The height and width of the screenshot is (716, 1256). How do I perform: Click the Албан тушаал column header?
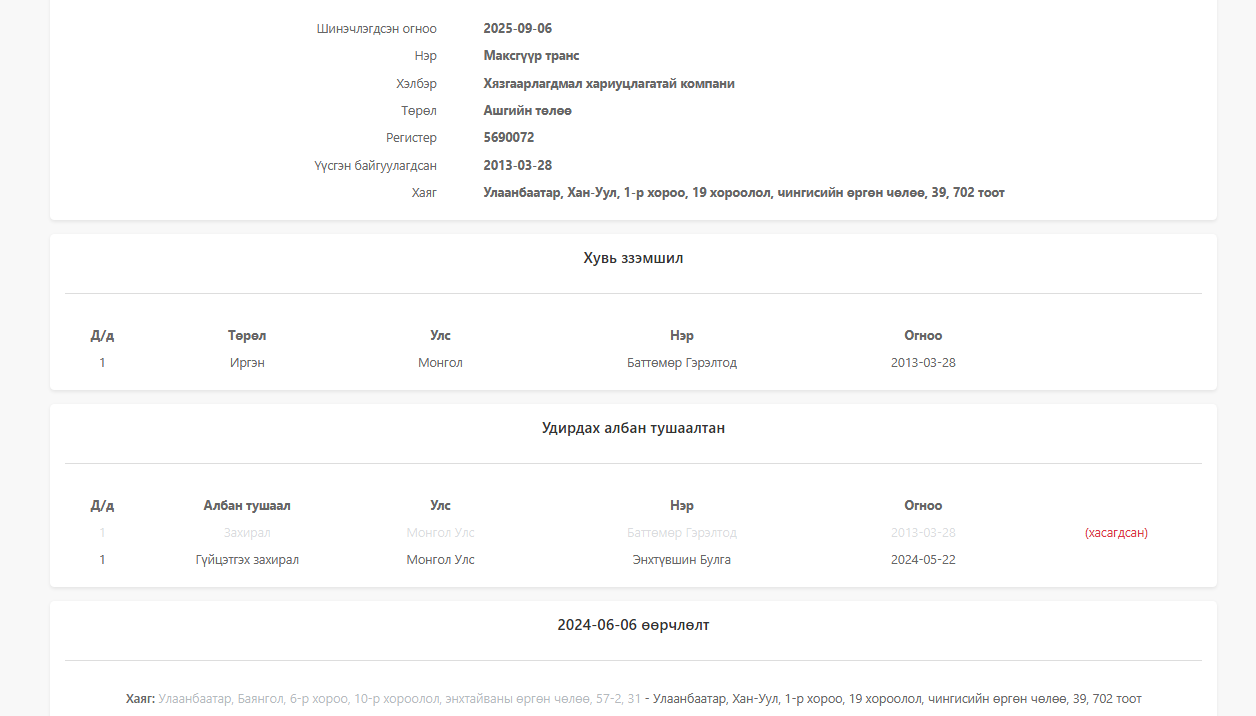247,506
